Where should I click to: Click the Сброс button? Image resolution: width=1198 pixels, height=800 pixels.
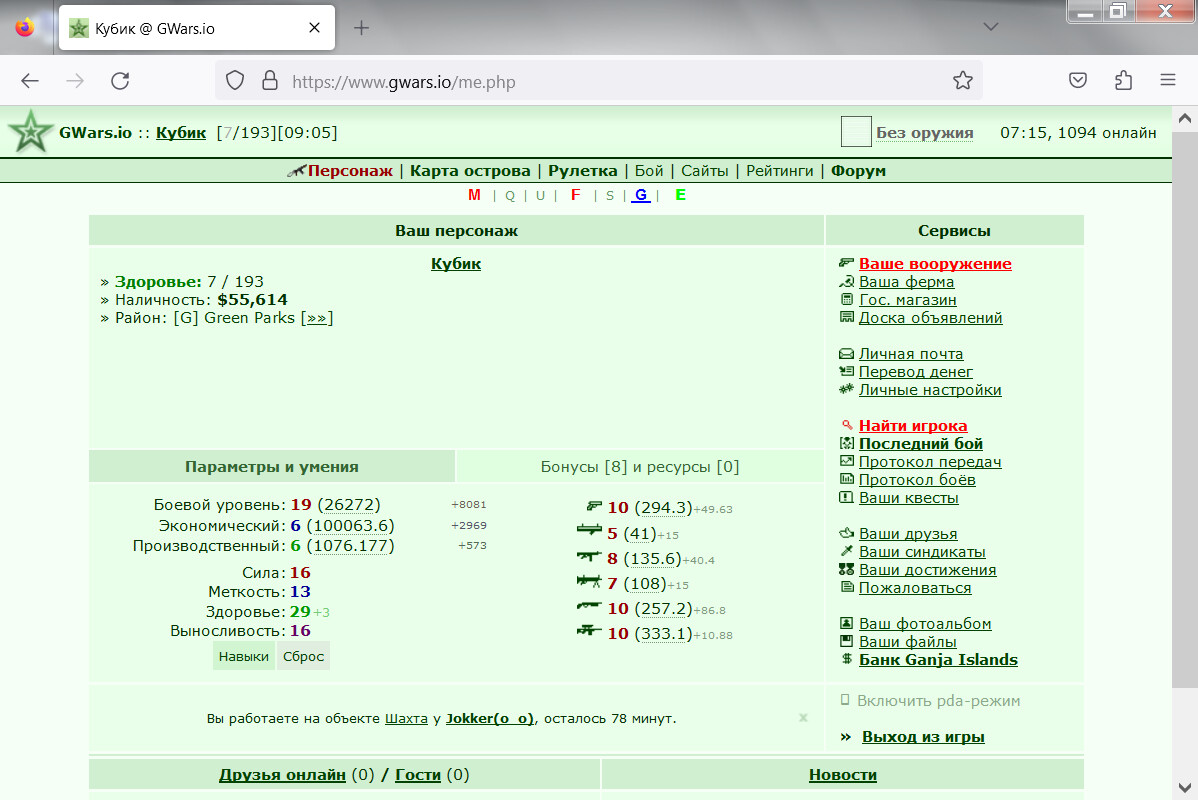303,656
